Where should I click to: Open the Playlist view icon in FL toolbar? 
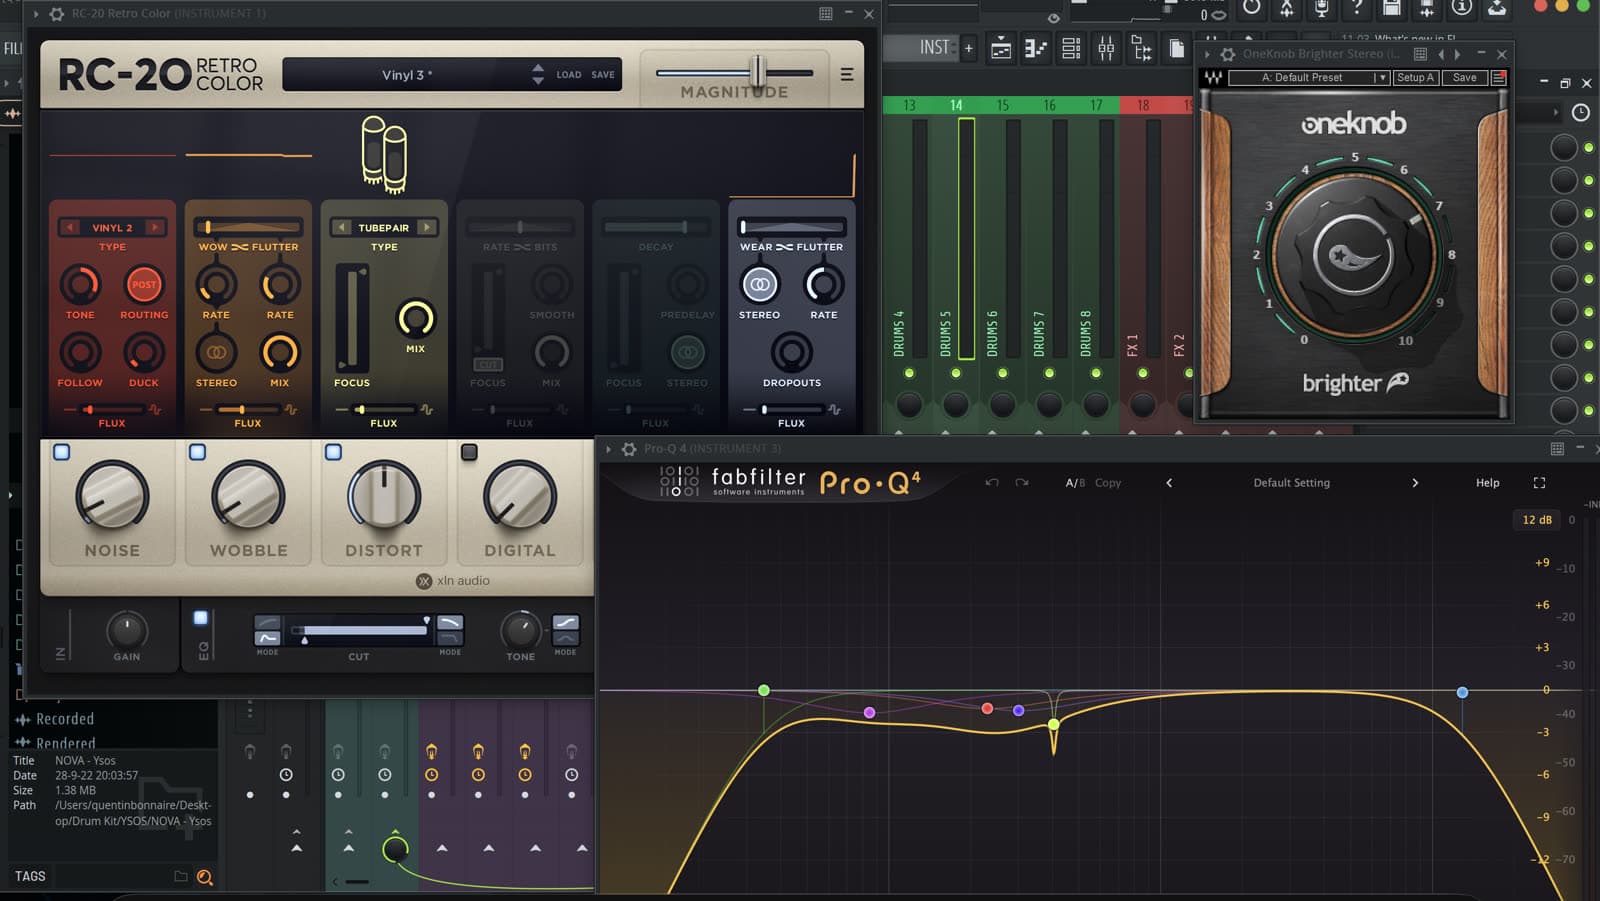coord(1001,48)
